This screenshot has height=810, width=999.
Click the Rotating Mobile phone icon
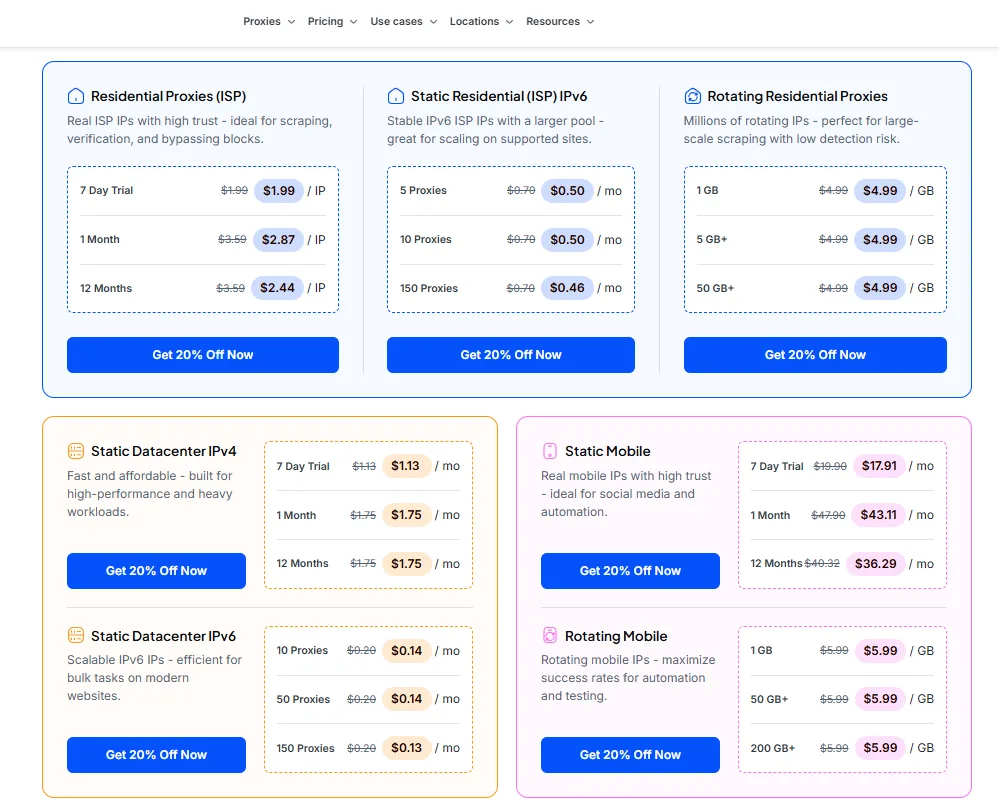coord(550,636)
